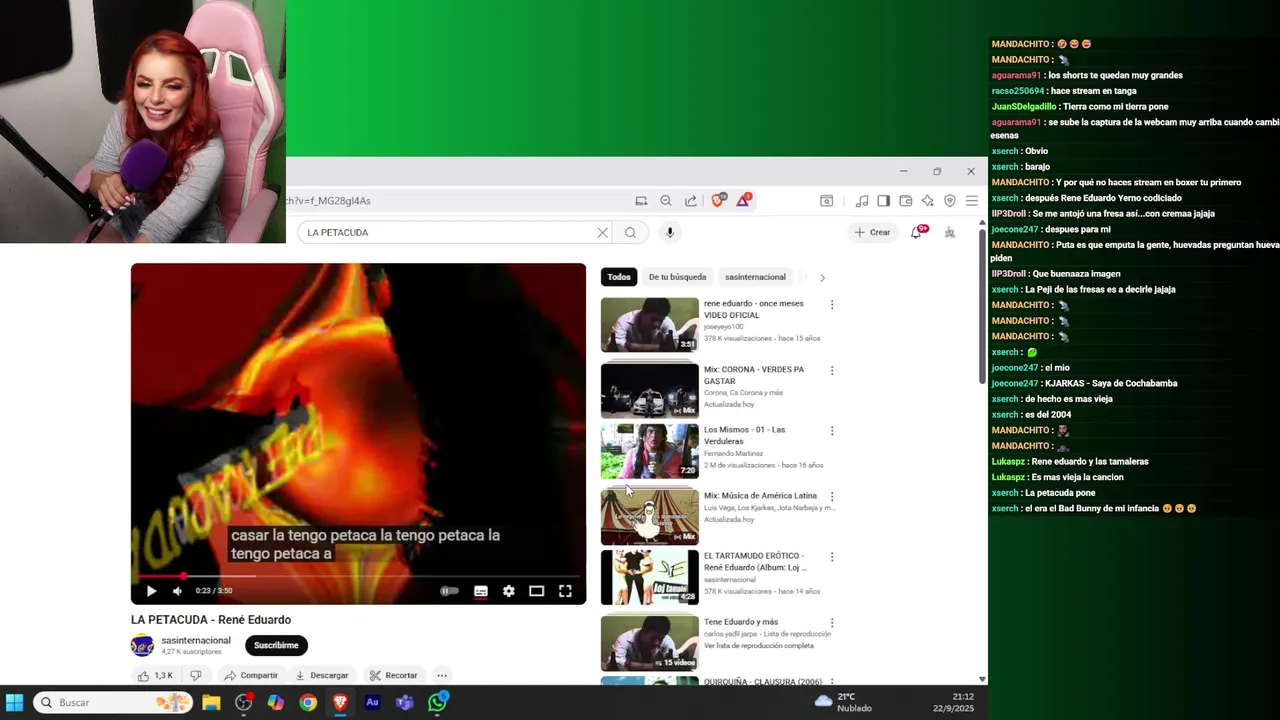Switch to theater mode view
Screen dimensions: 1280x720
coord(537,591)
